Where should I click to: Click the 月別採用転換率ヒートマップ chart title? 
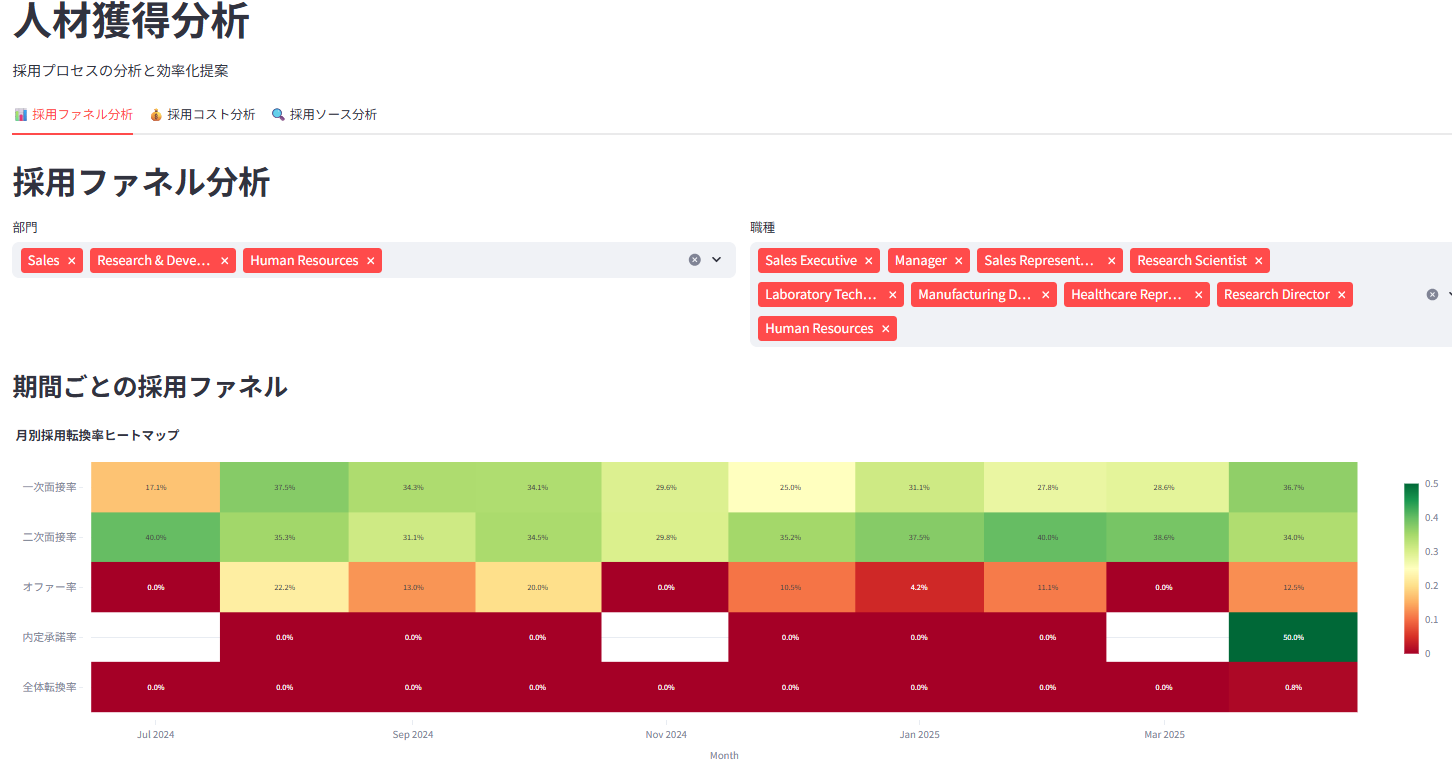(98, 435)
